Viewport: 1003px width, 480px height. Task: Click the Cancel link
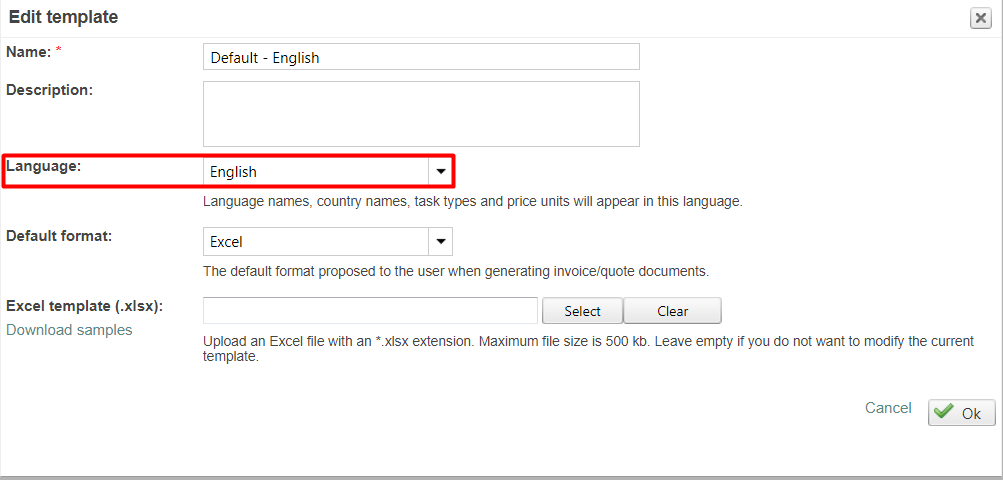pyautogui.click(x=888, y=408)
